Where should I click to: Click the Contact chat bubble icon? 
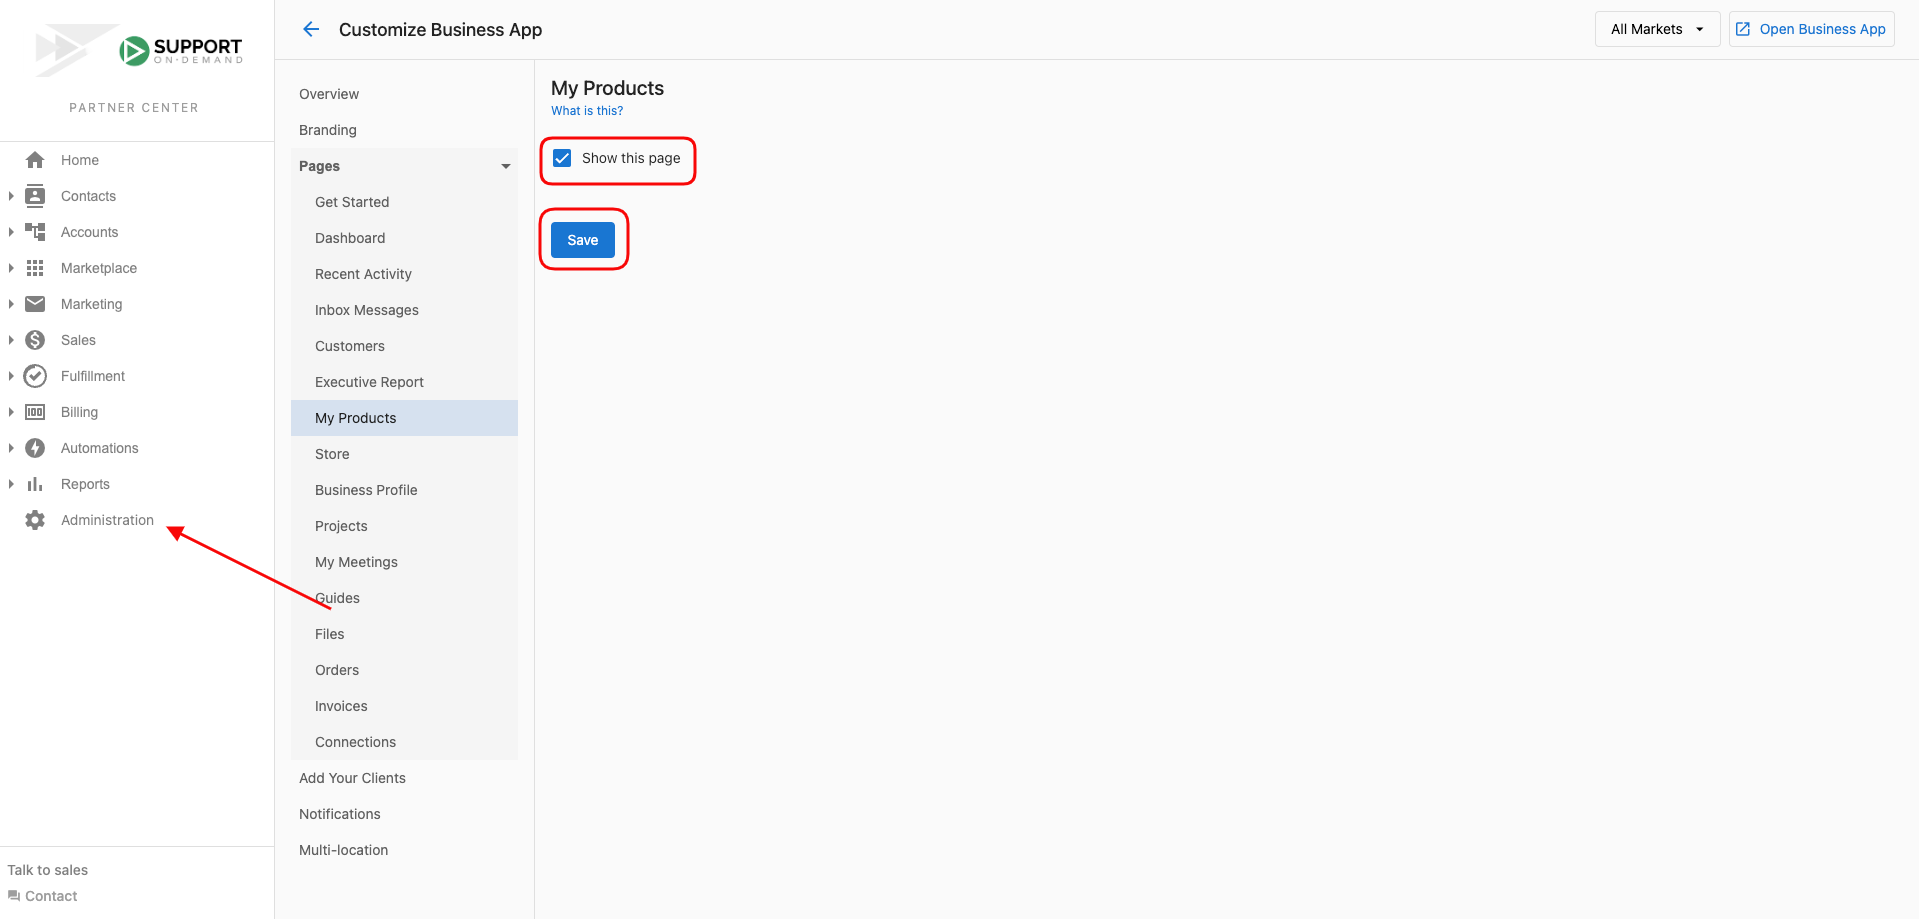[x=14, y=896]
